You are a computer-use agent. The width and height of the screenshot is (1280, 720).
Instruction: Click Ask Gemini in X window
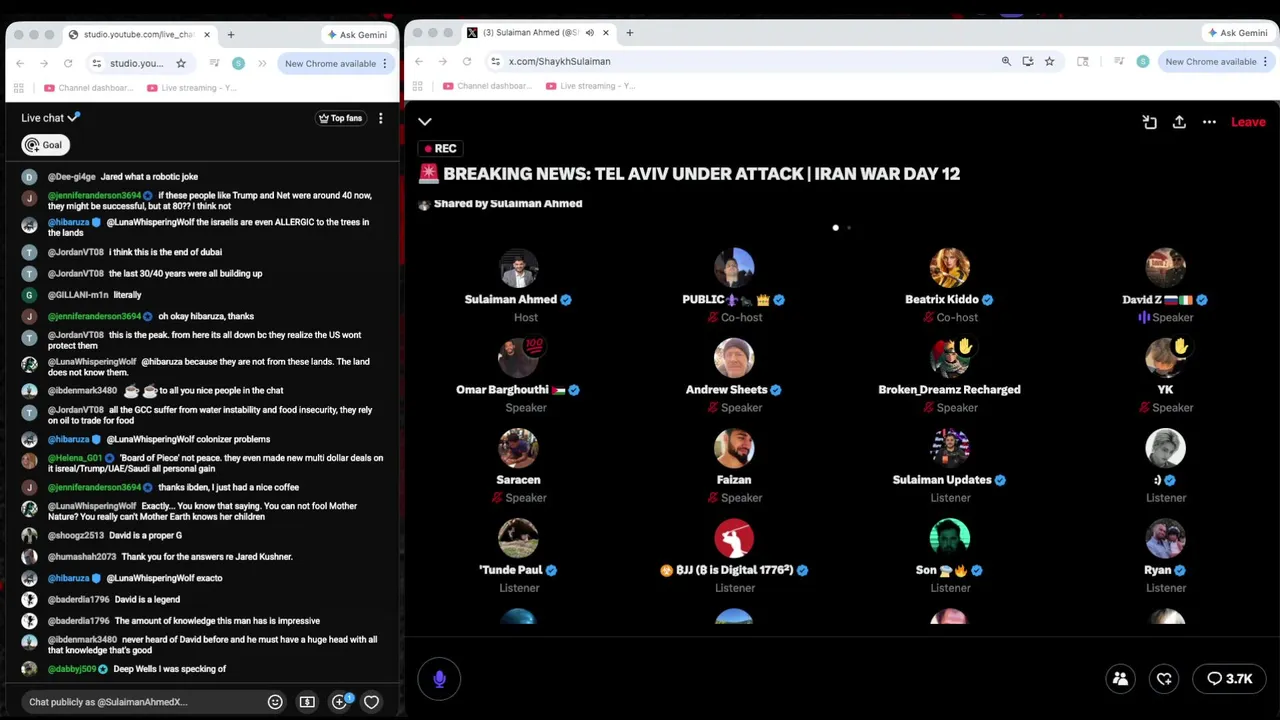click(1238, 33)
